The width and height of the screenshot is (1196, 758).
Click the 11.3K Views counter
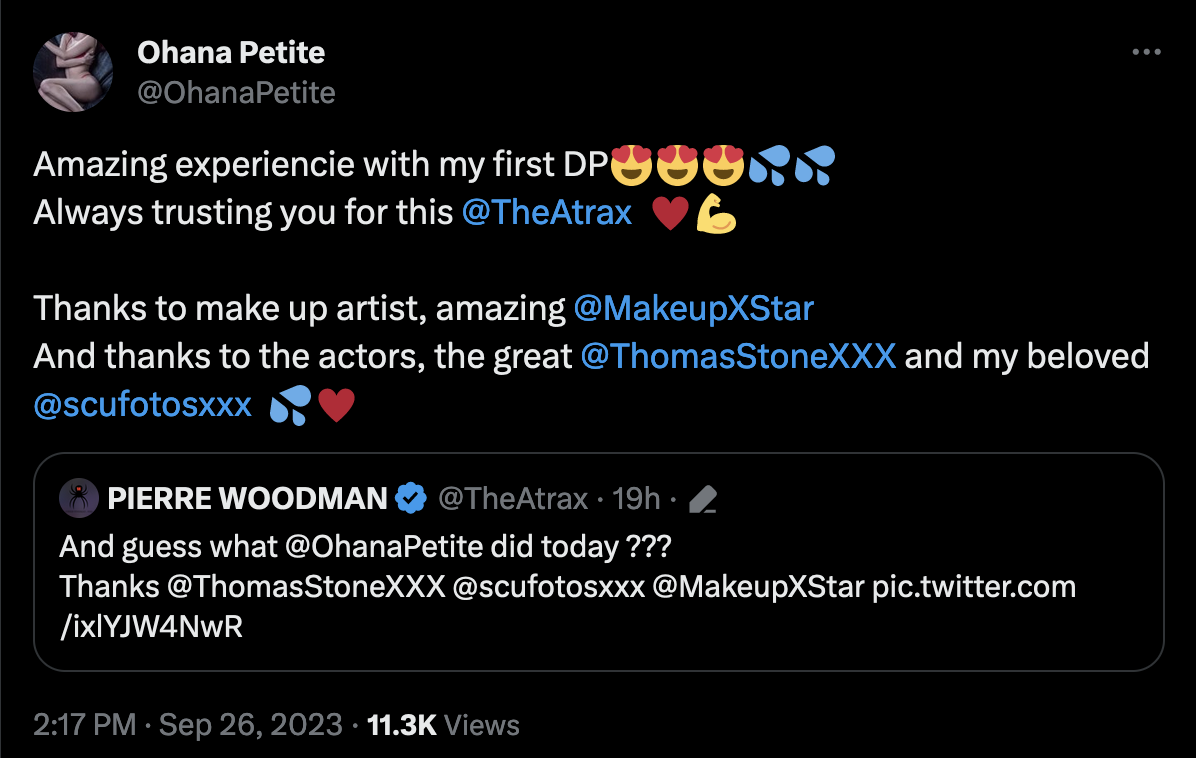click(x=443, y=725)
